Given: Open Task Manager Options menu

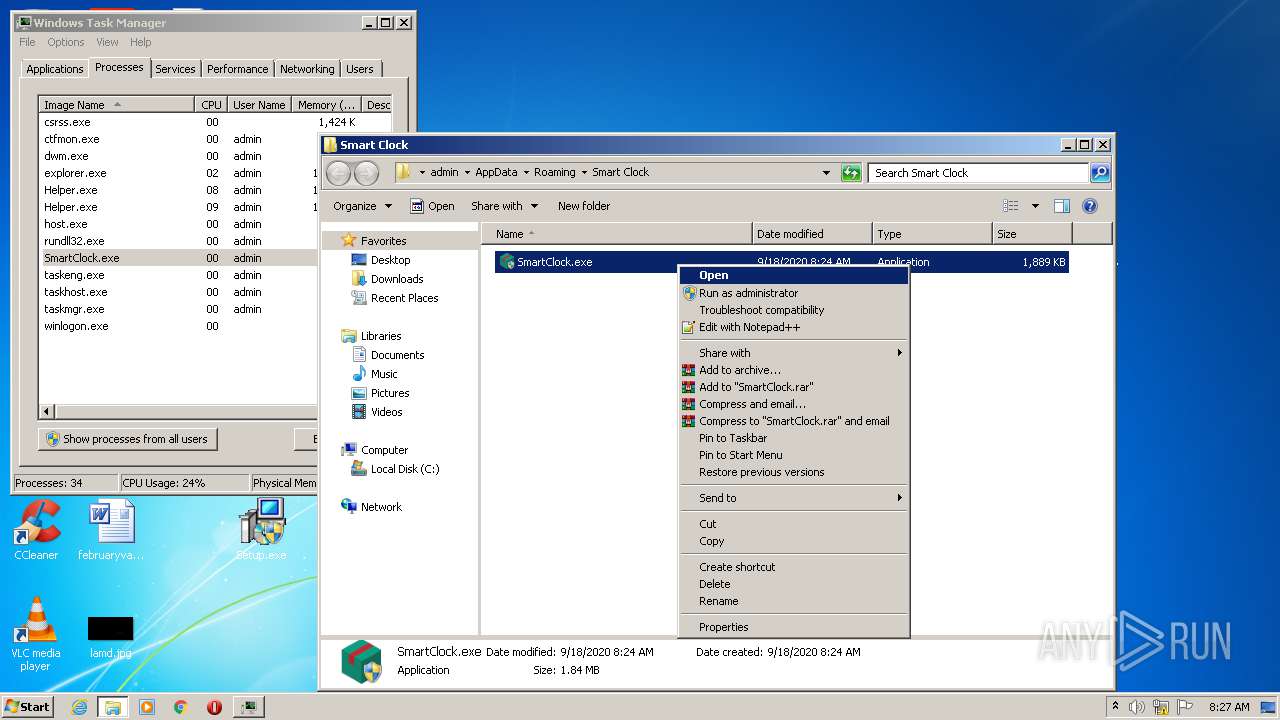Looking at the screenshot, I should click(66, 42).
